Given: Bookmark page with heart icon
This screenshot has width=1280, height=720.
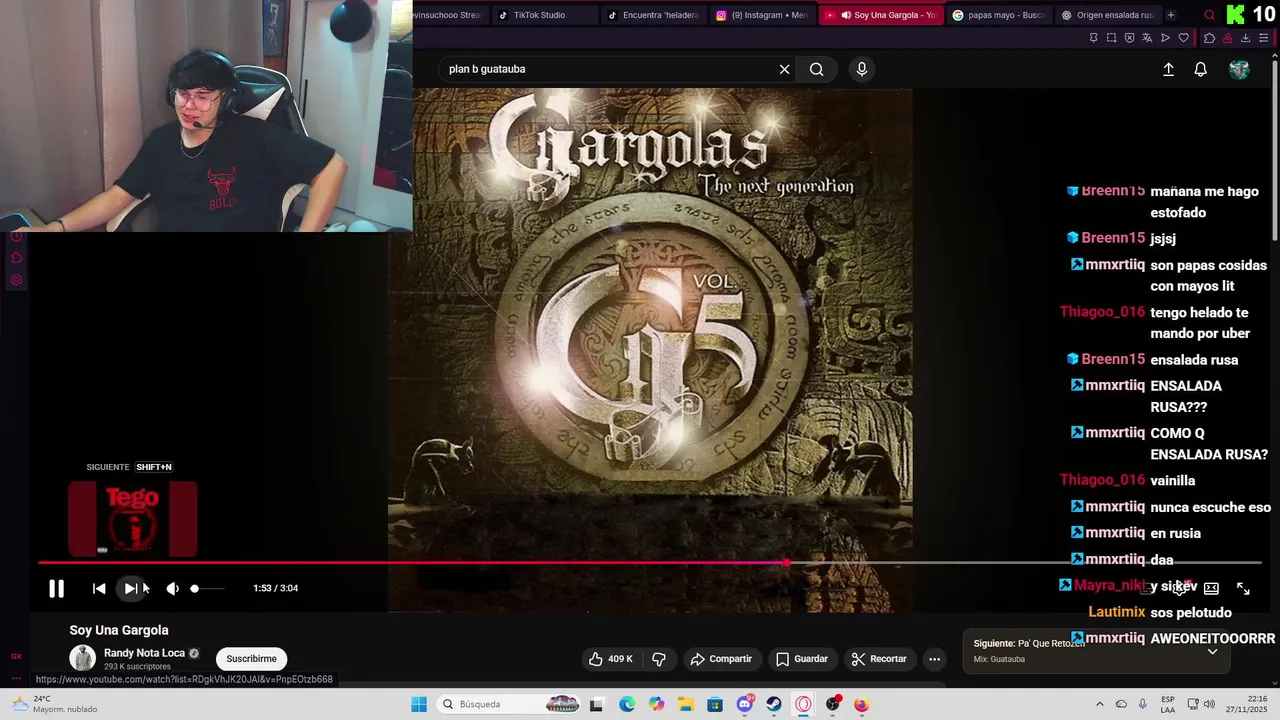Looking at the screenshot, I should point(1184,38).
